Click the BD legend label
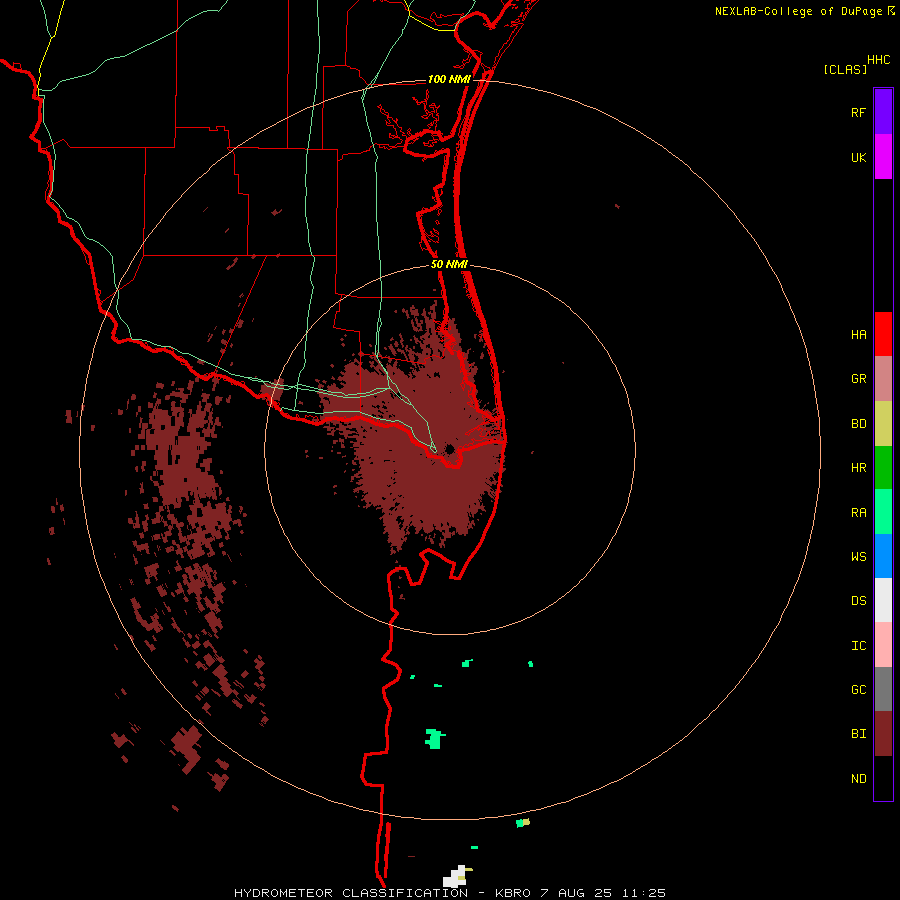This screenshot has height=900, width=900. [x=858, y=424]
